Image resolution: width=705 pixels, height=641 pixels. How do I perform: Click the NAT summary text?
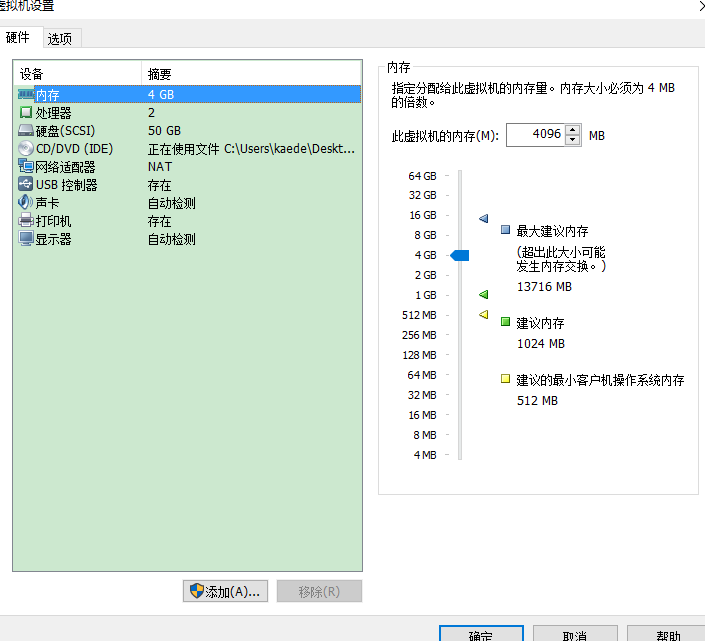coord(160,167)
